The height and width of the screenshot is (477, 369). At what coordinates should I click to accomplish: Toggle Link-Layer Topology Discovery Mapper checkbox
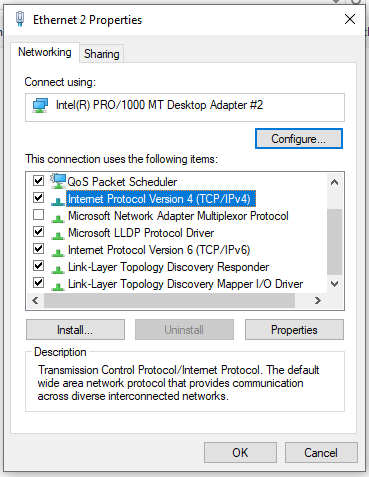click(x=38, y=283)
